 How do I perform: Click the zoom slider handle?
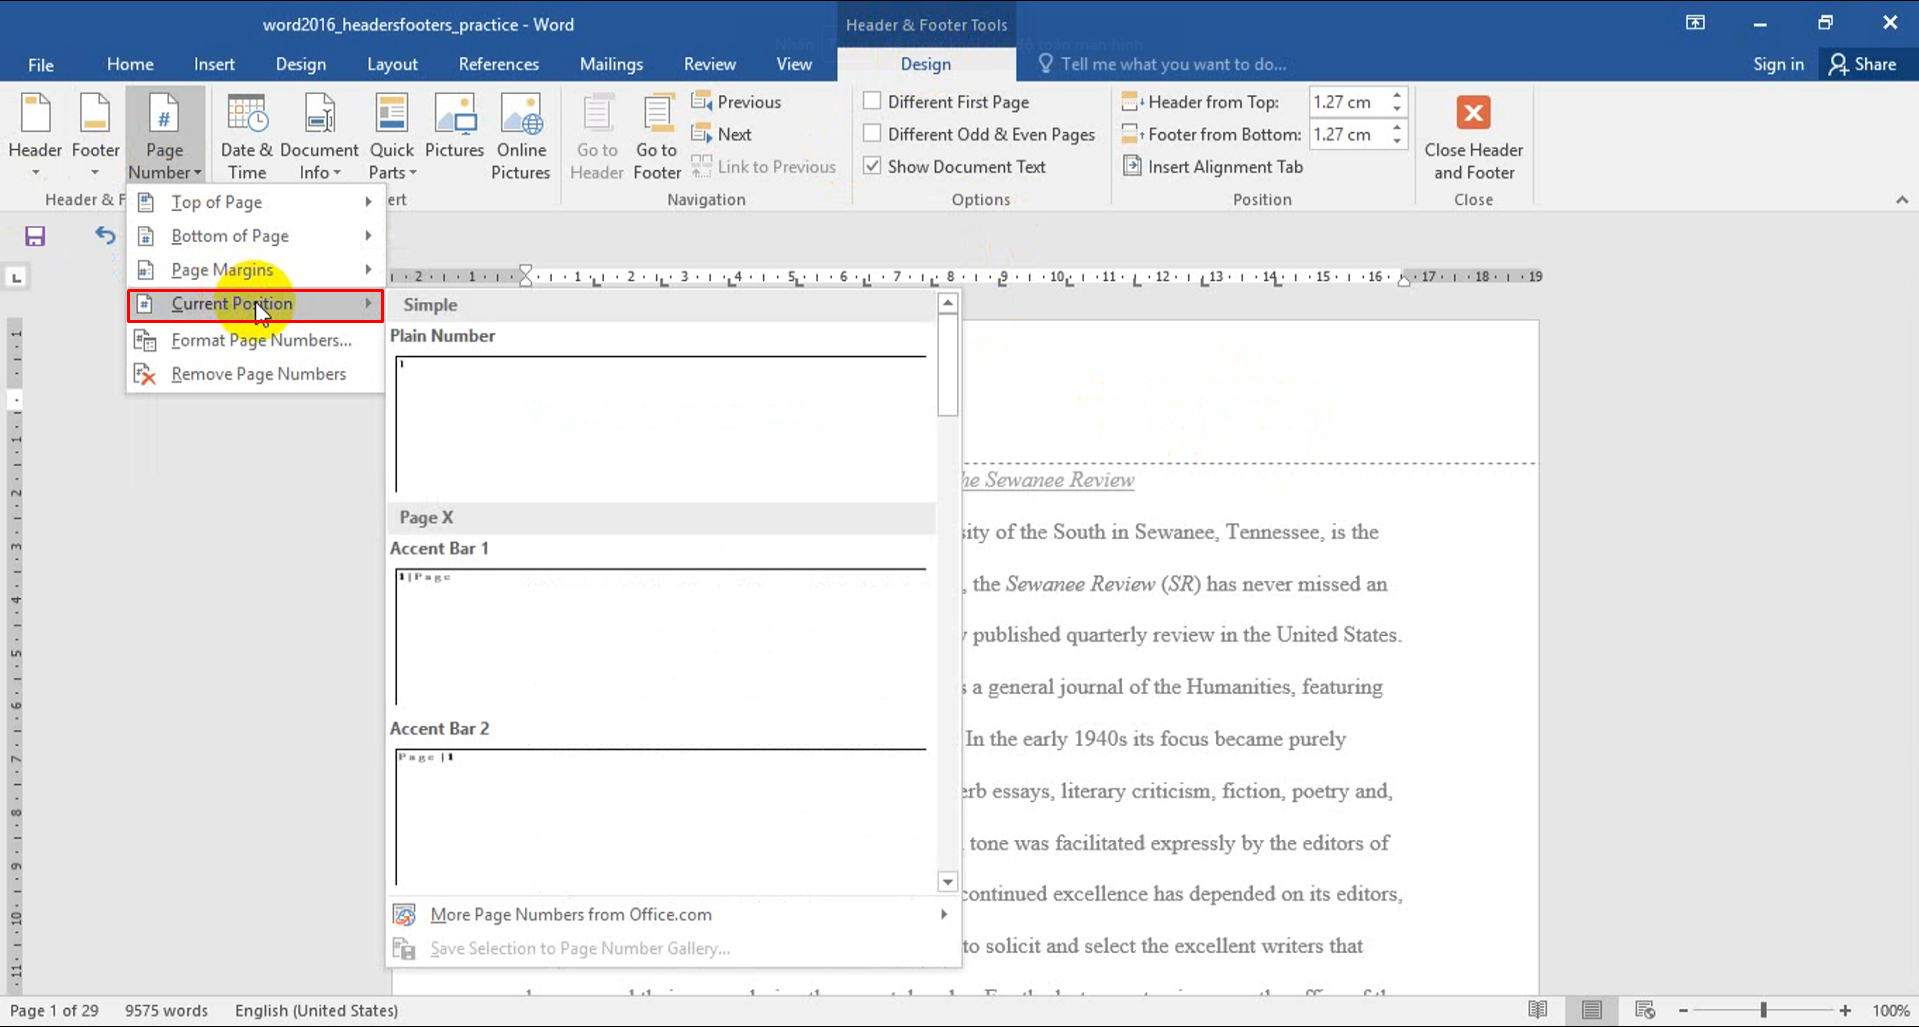point(1764,1011)
